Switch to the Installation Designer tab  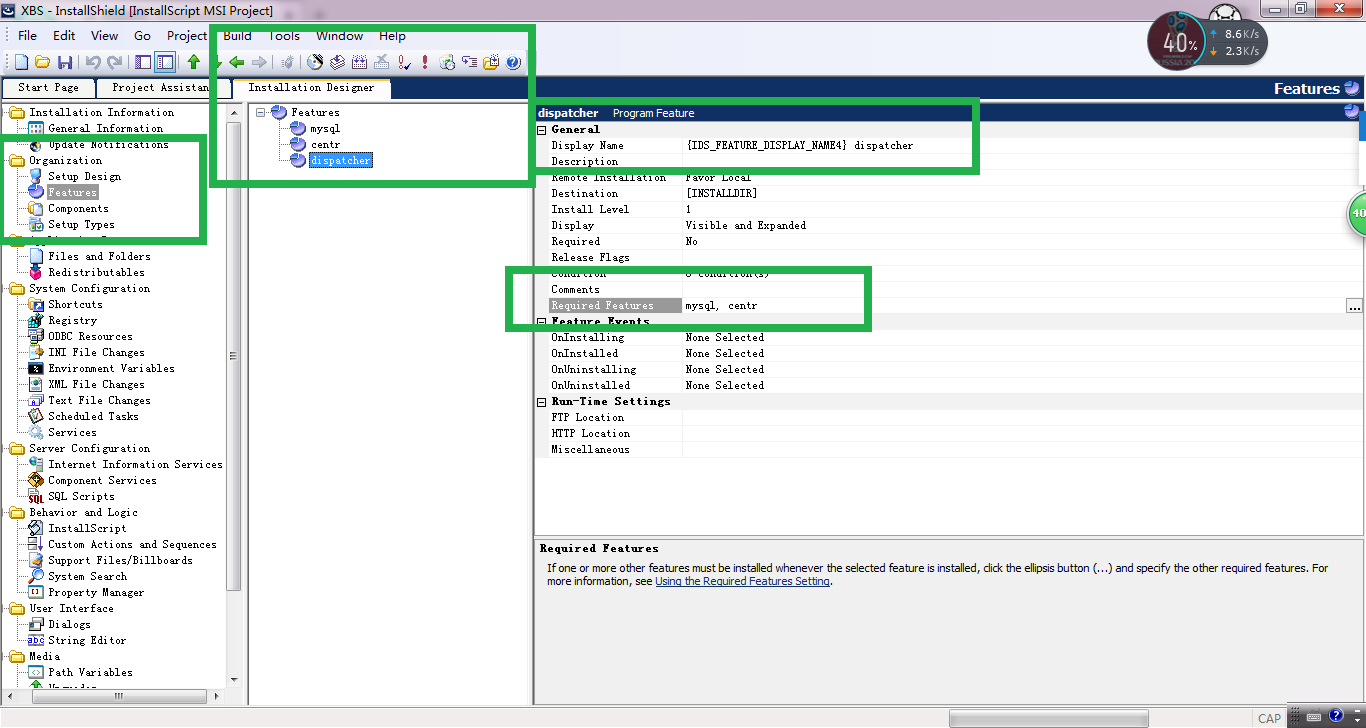click(311, 88)
